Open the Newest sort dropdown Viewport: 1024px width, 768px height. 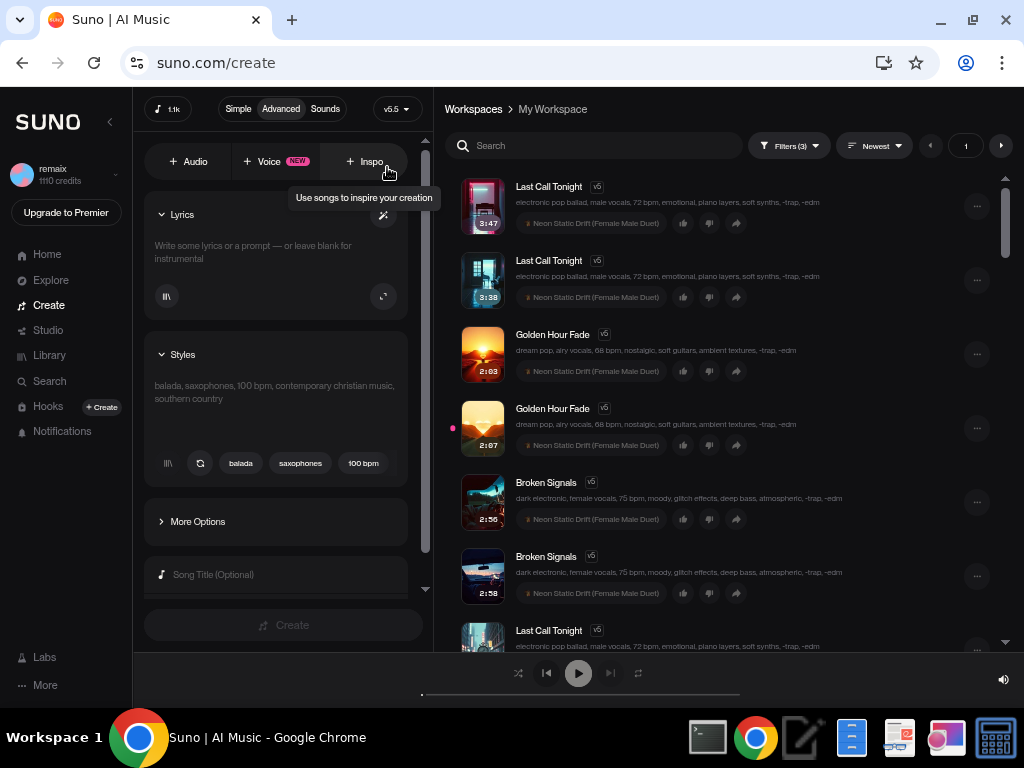click(873, 145)
